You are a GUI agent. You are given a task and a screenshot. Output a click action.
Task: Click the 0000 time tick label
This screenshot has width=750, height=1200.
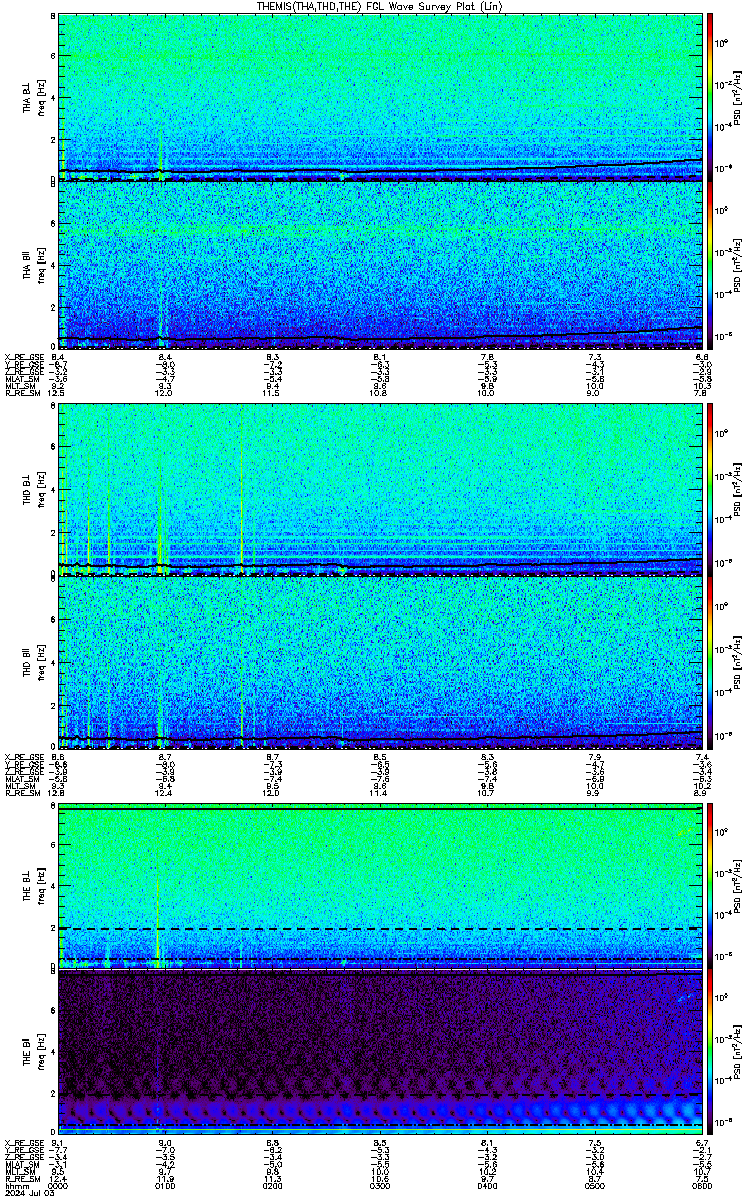click(58, 1186)
